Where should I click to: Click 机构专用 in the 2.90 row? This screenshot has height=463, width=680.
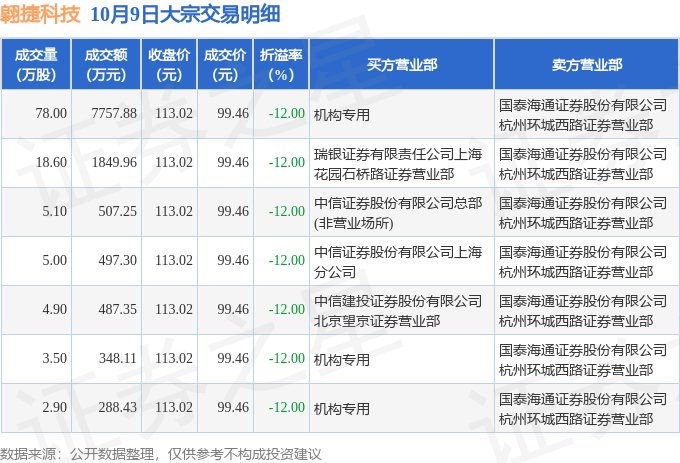342,409
